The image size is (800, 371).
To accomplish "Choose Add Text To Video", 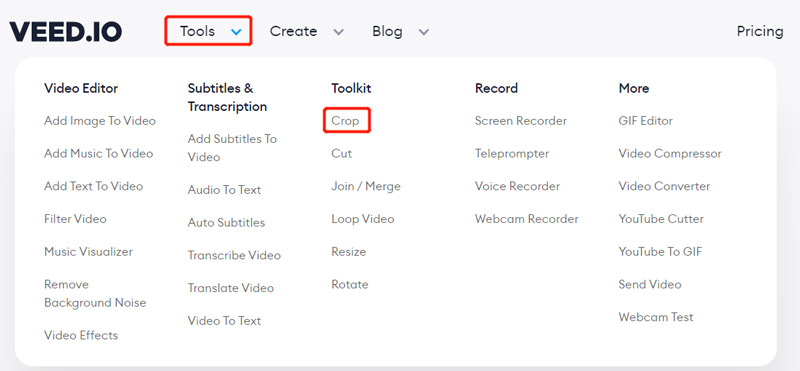I will (93, 186).
